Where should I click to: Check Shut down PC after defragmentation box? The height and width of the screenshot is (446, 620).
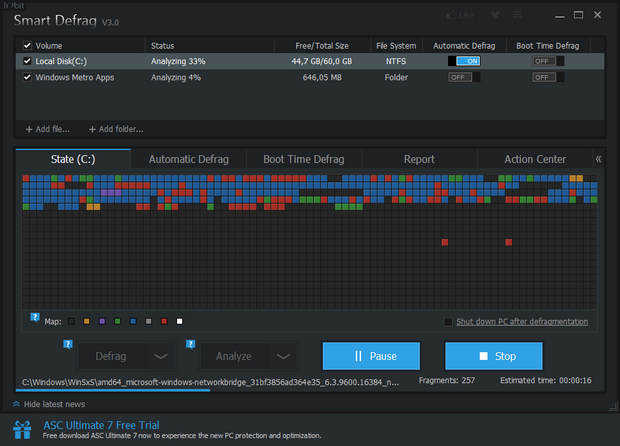point(448,321)
